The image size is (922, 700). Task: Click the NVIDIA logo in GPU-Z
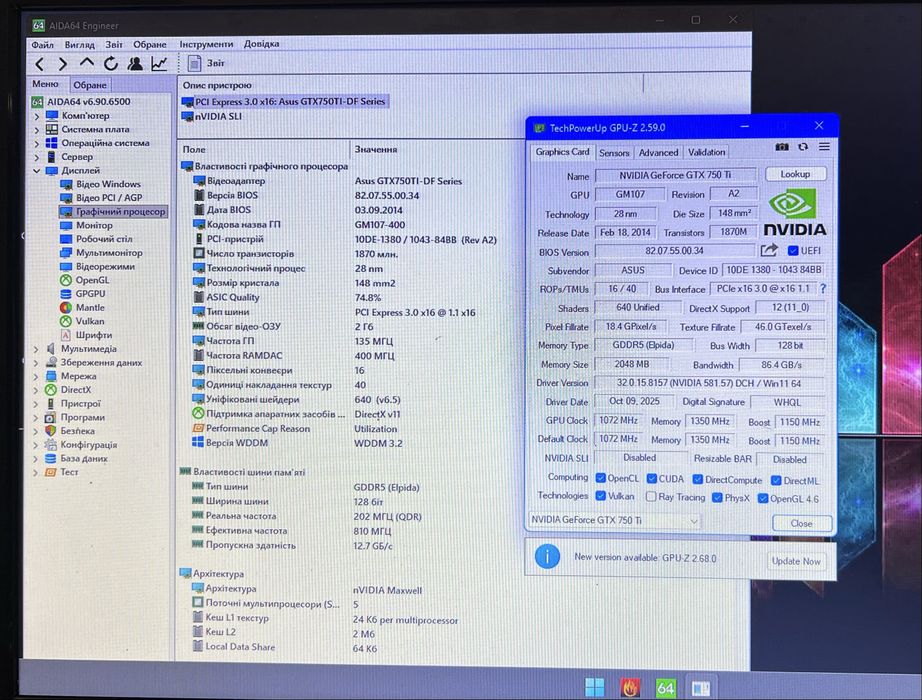point(795,212)
